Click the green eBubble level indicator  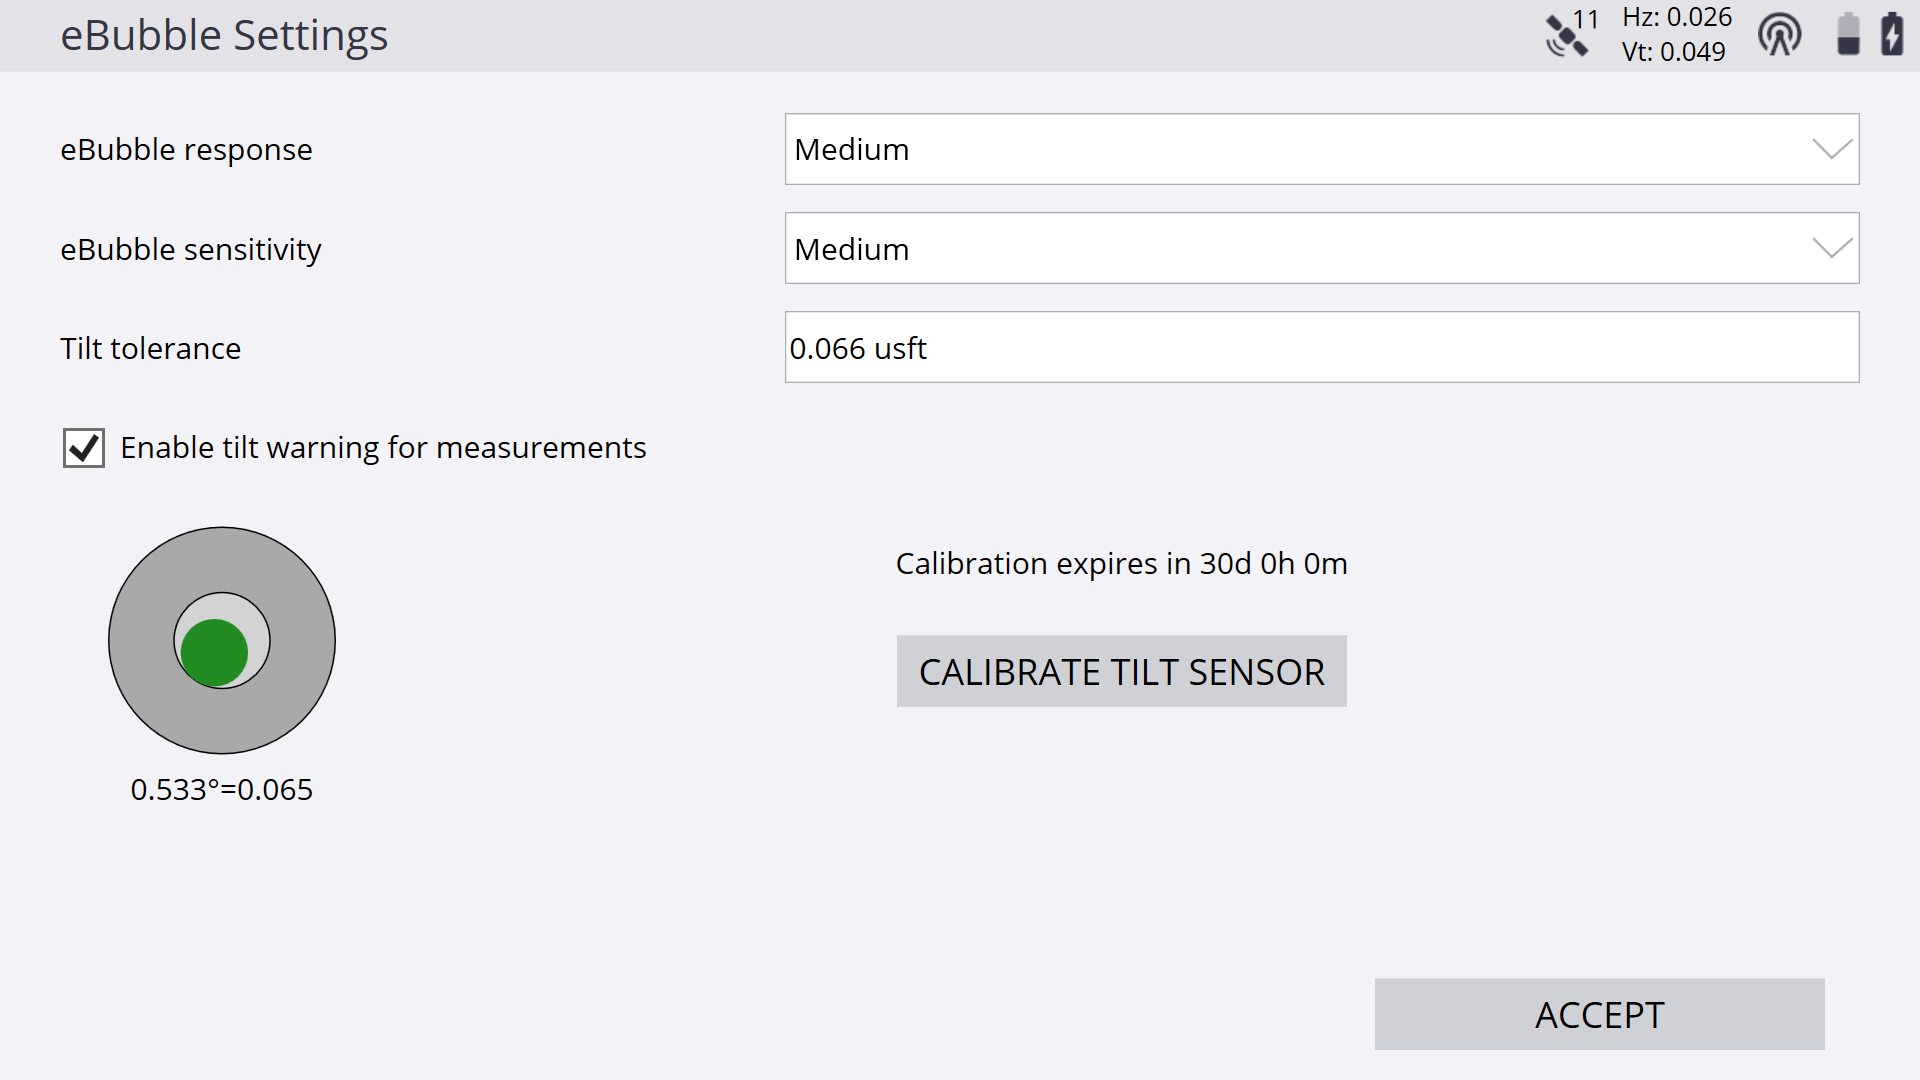click(214, 653)
